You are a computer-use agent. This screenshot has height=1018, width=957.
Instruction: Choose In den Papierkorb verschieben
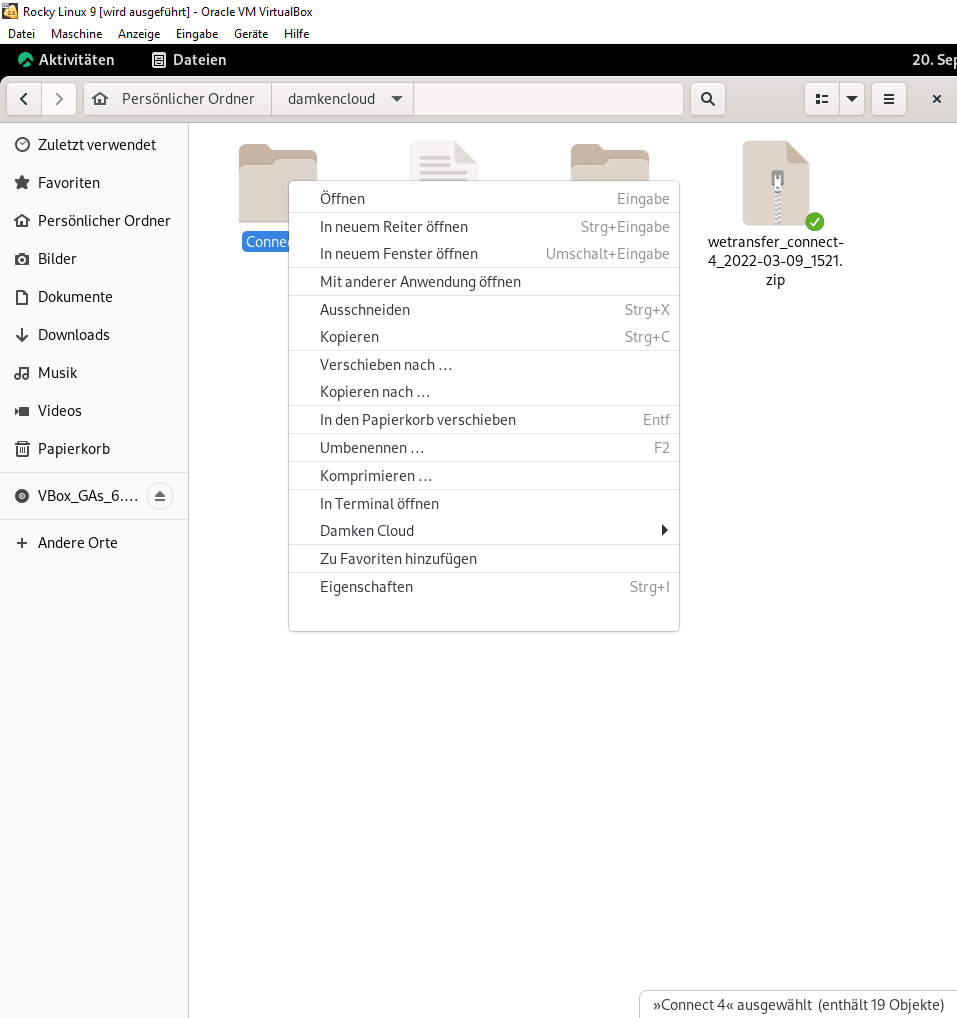coord(484,420)
